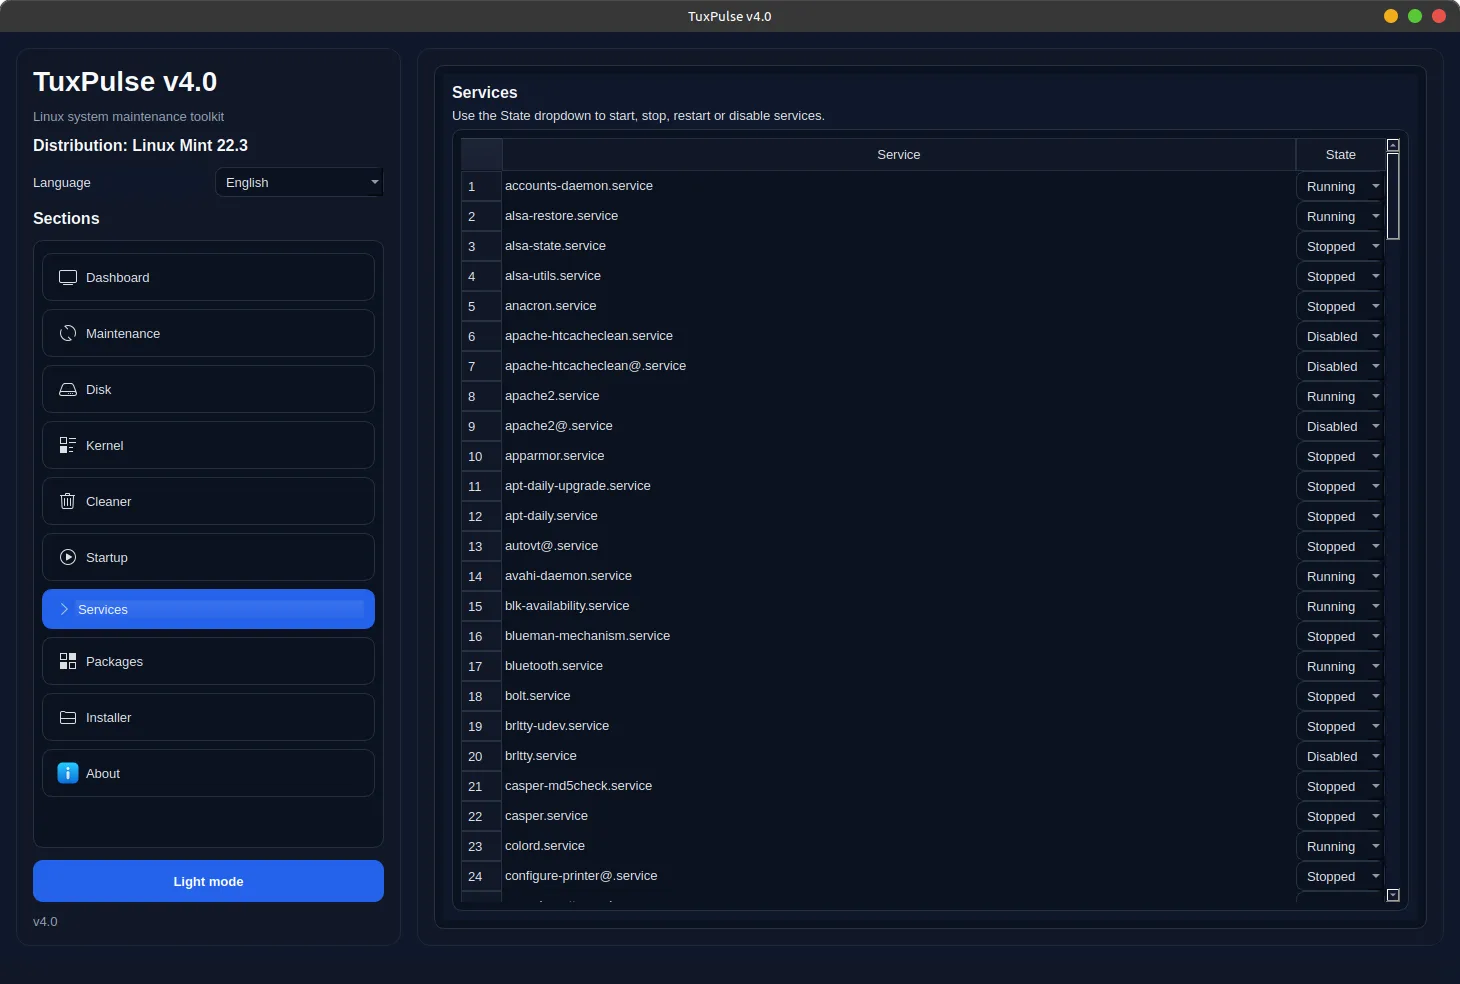Image resolution: width=1460 pixels, height=984 pixels.
Task: Change state of bluetooth.service via dropdown
Action: pos(1340,666)
